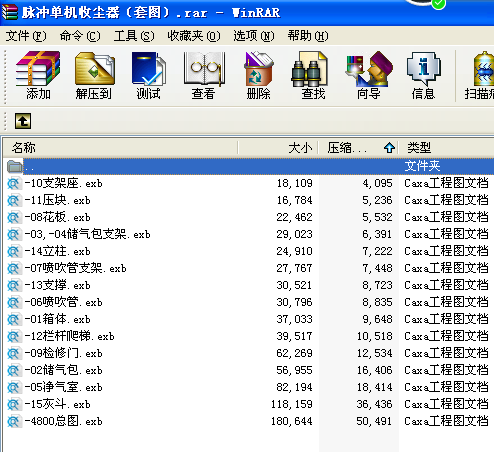This screenshot has width=494, height=452.
Task: Open the File (文件) menu
Action: (x=26, y=36)
